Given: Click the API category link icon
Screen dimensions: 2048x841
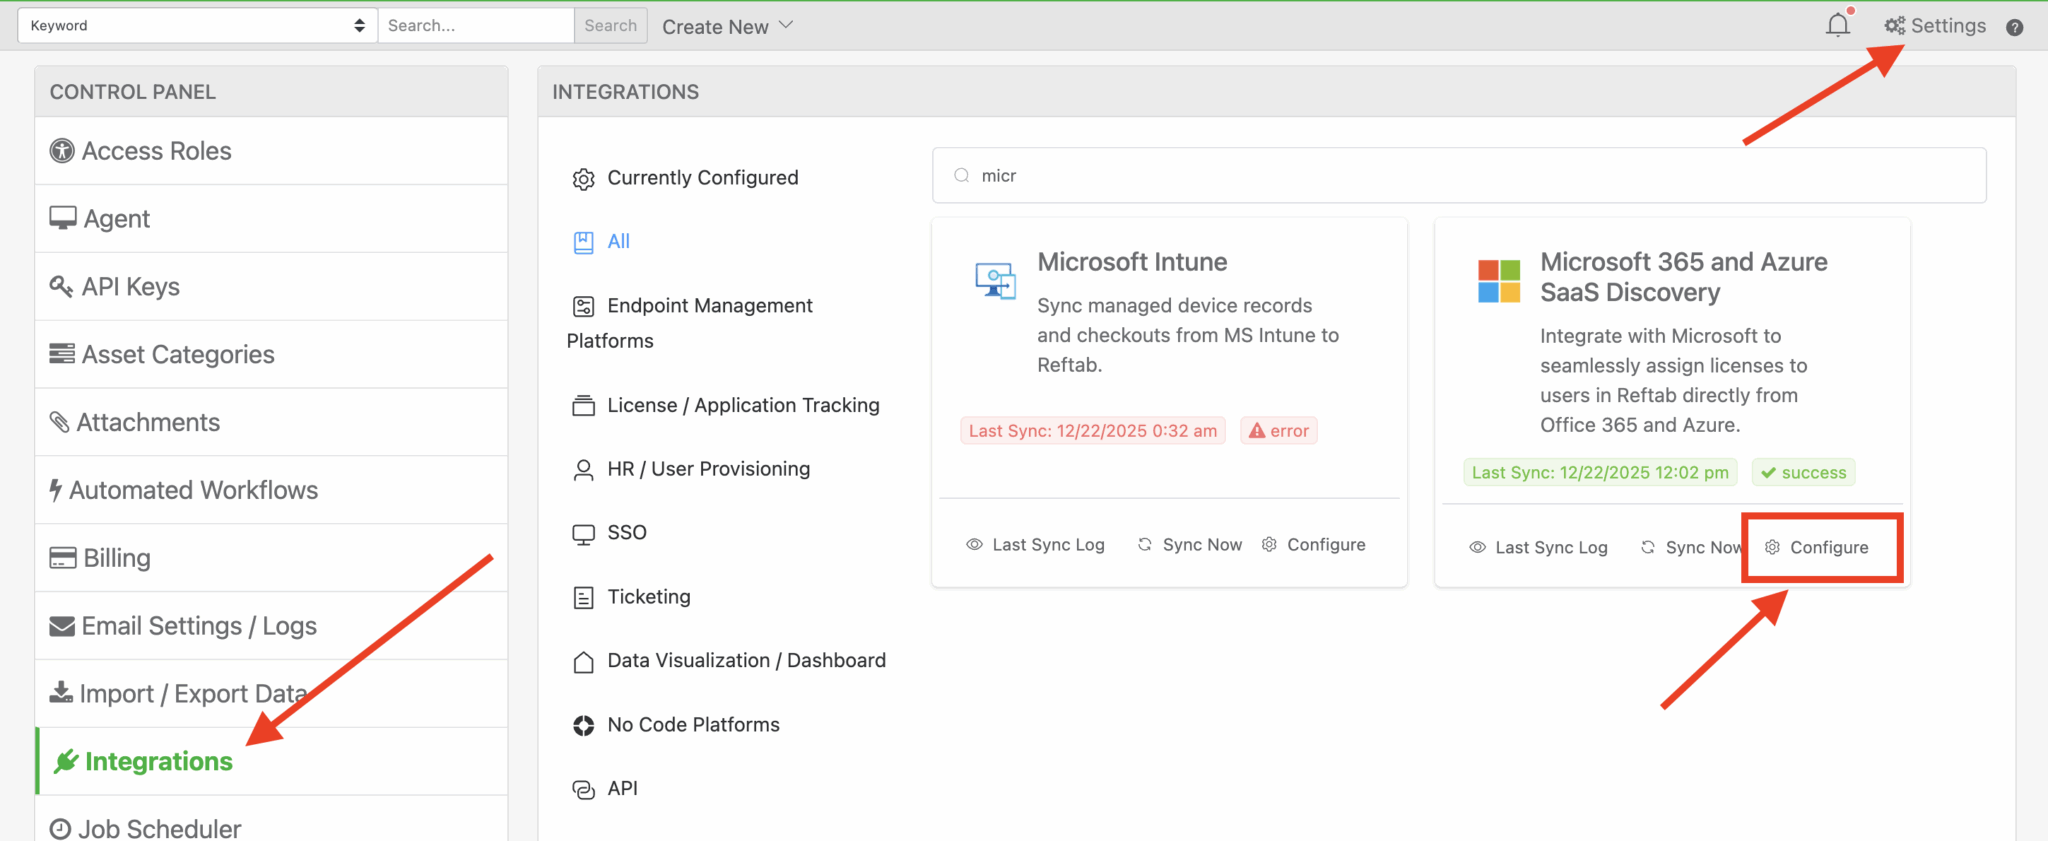Looking at the screenshot, I should pyautogui.click(x=583, y=790).
